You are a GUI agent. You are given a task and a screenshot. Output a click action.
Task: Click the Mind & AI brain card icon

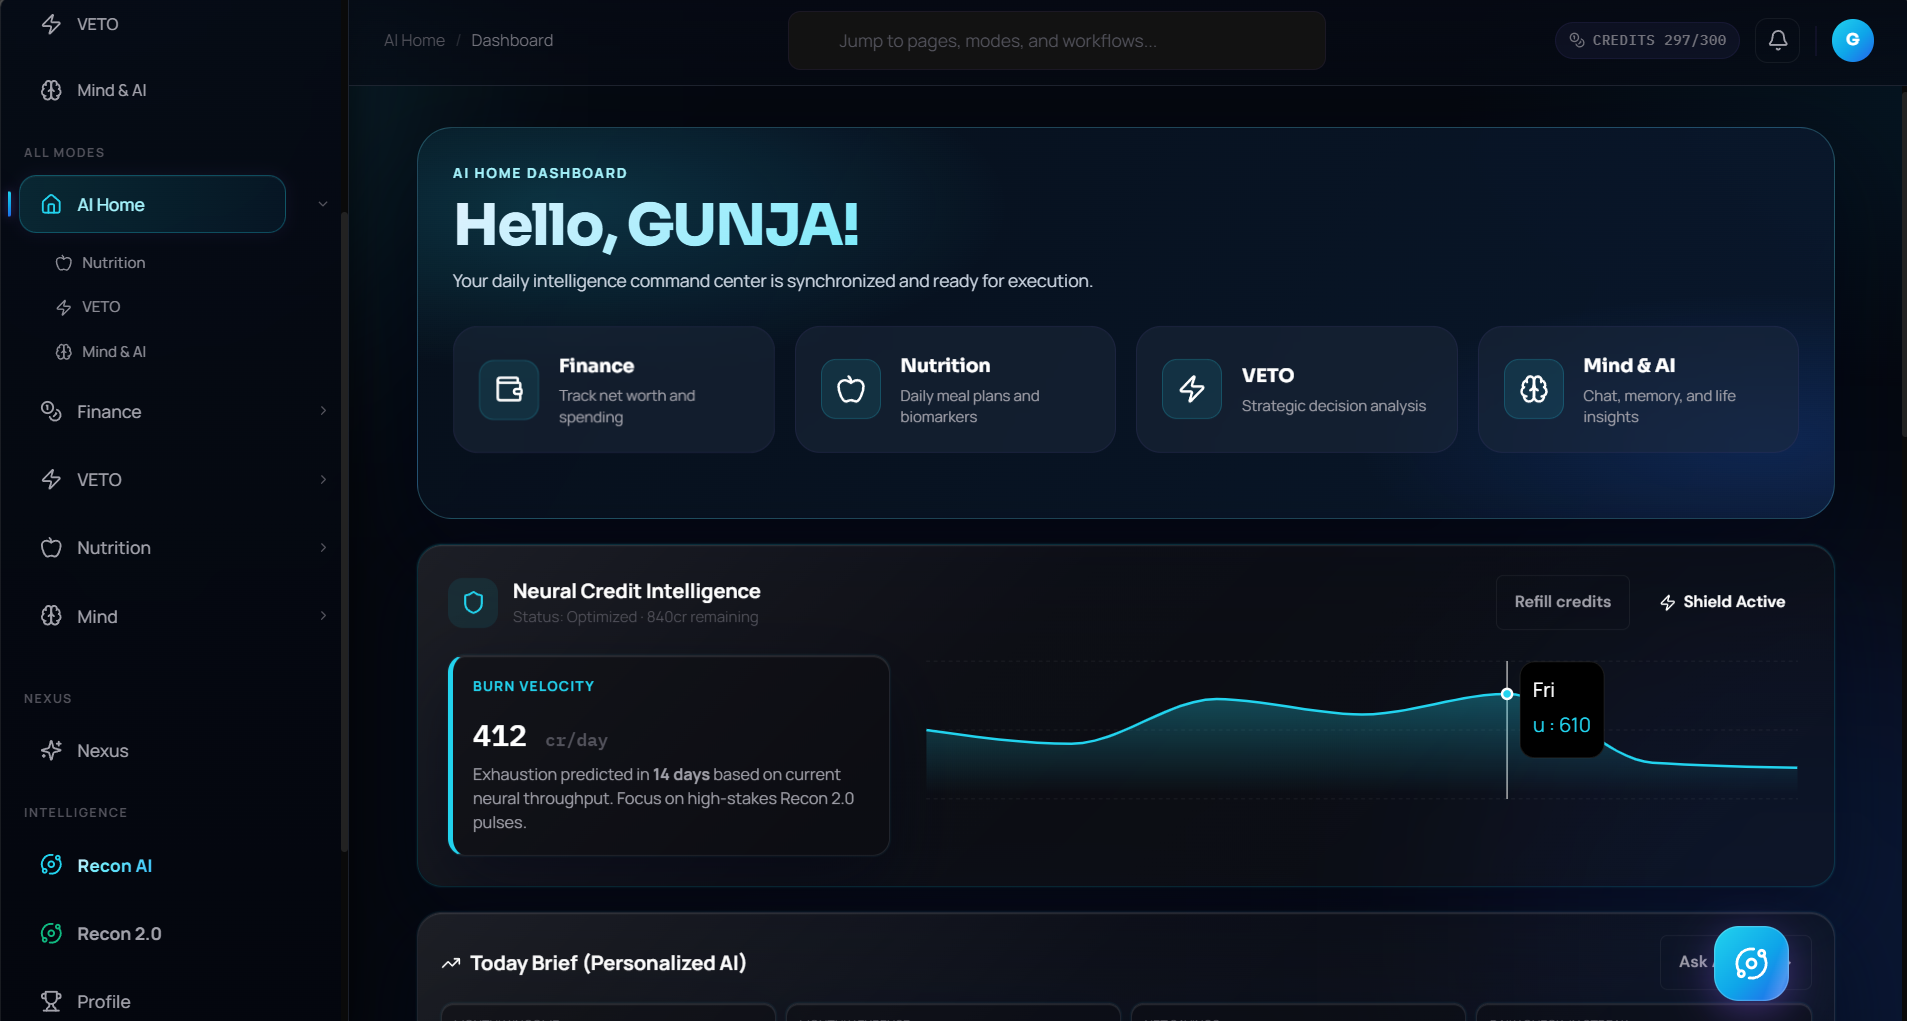coord(1533,389)
